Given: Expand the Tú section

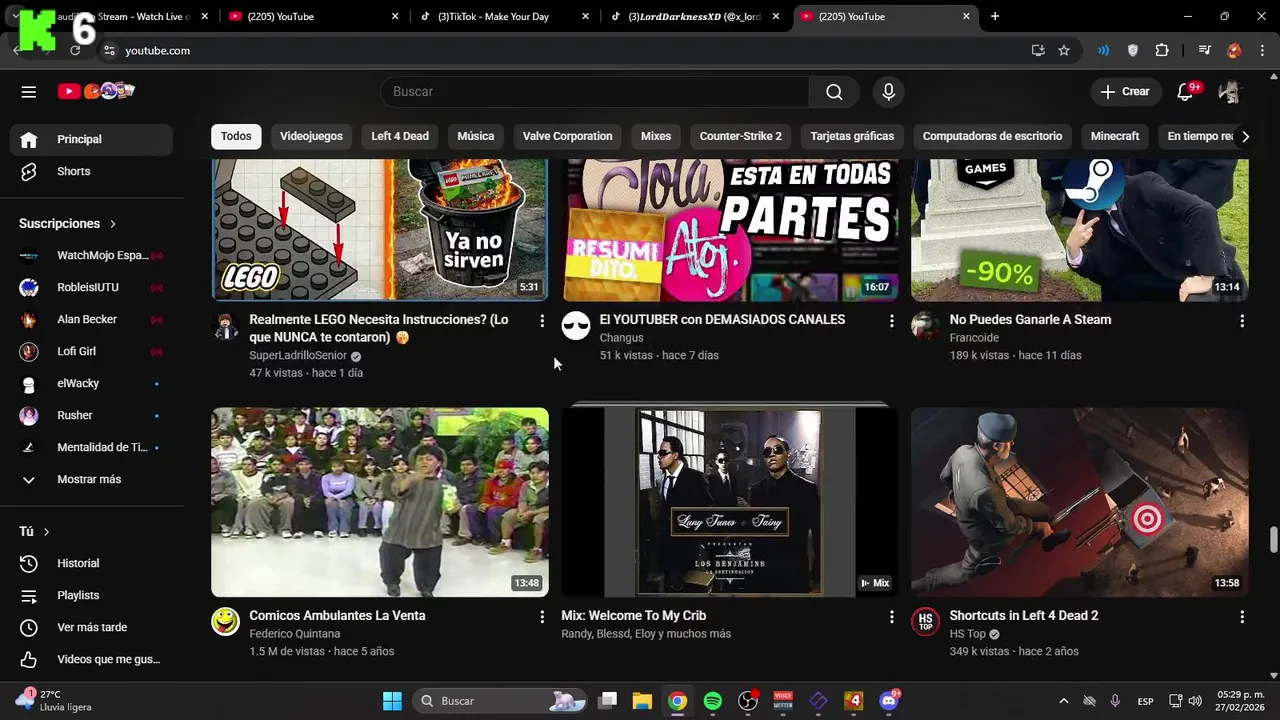Looking at the screenshot, I should coord(34,531).
